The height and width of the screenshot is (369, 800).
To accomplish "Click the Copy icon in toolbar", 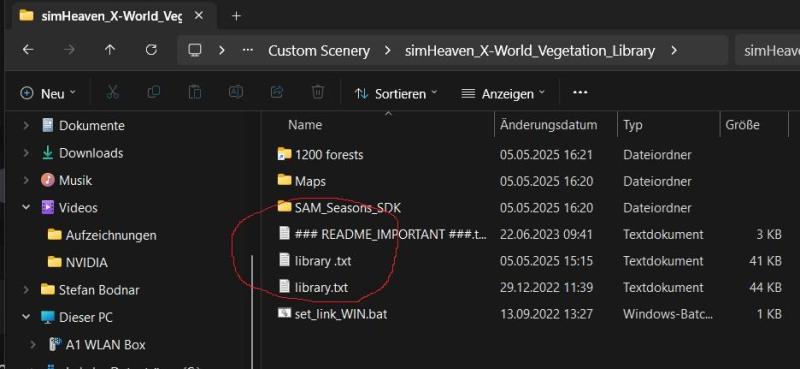I will coord(153,92).
